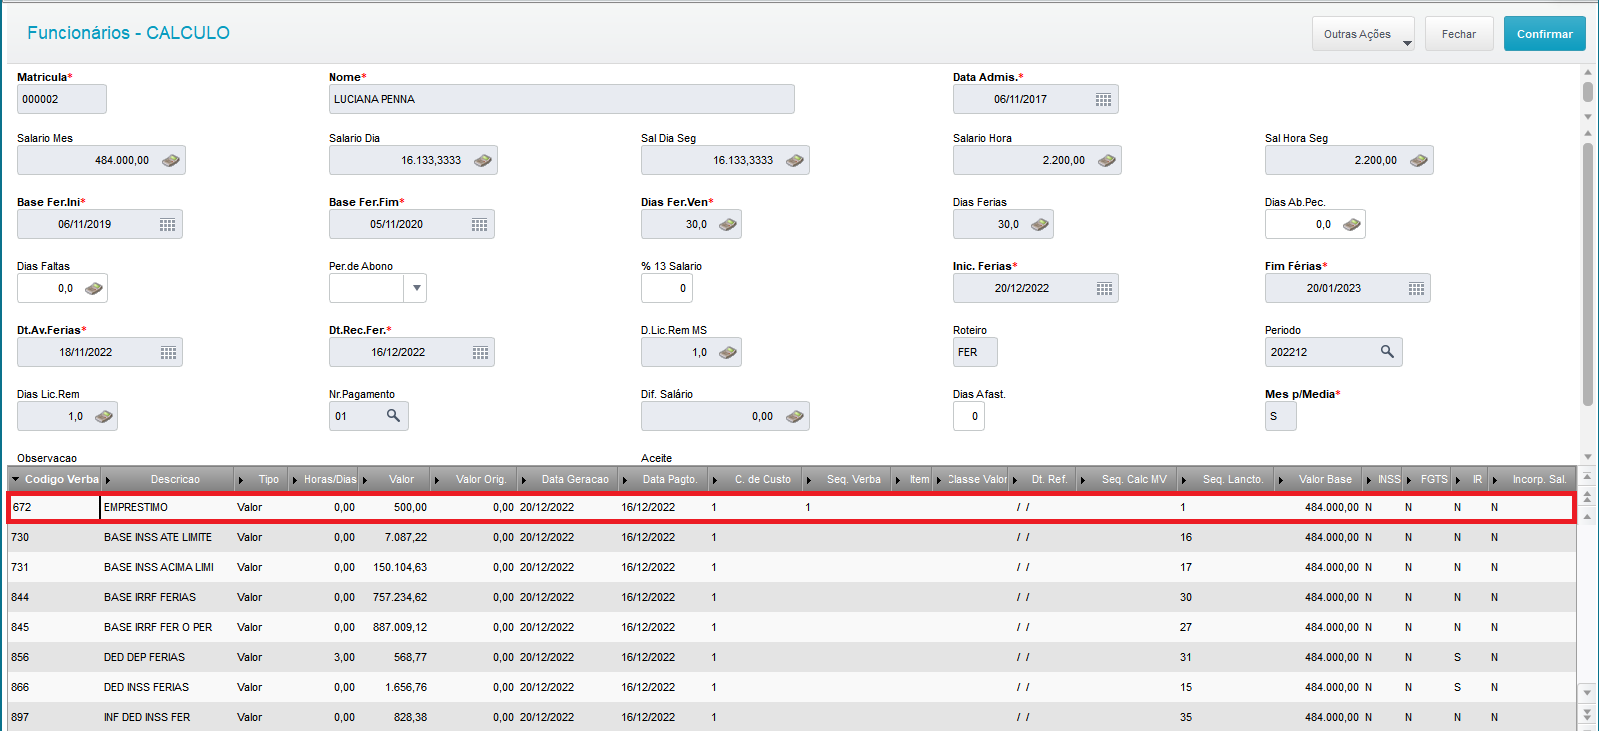Screen dimensions: 1599x731
Task: Select the INF DED INSS FER row
Action: pyautogui.click(x=792, y=717)
